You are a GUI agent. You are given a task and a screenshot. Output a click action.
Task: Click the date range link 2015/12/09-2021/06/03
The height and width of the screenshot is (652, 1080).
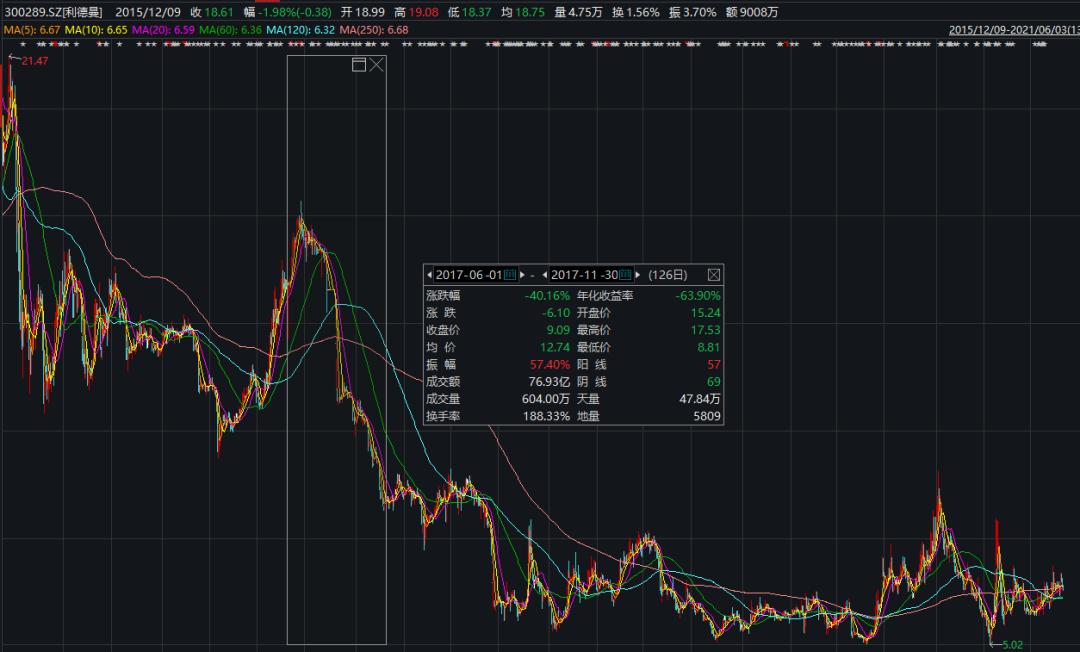pyautogui.click(x=1014, y=30)
